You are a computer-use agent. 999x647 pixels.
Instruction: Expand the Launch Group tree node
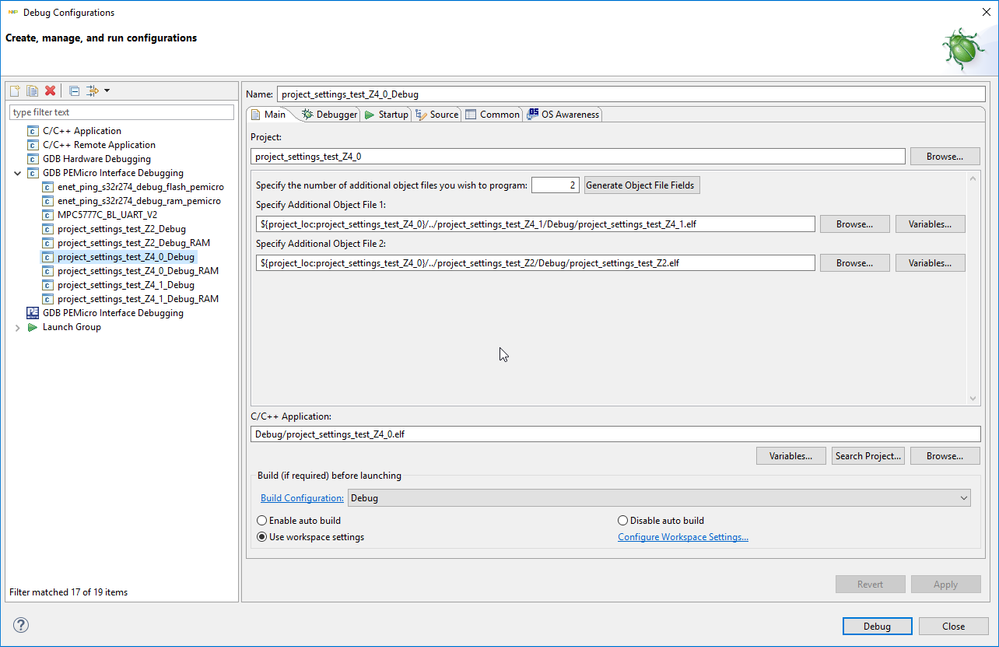tap(18, 327)
